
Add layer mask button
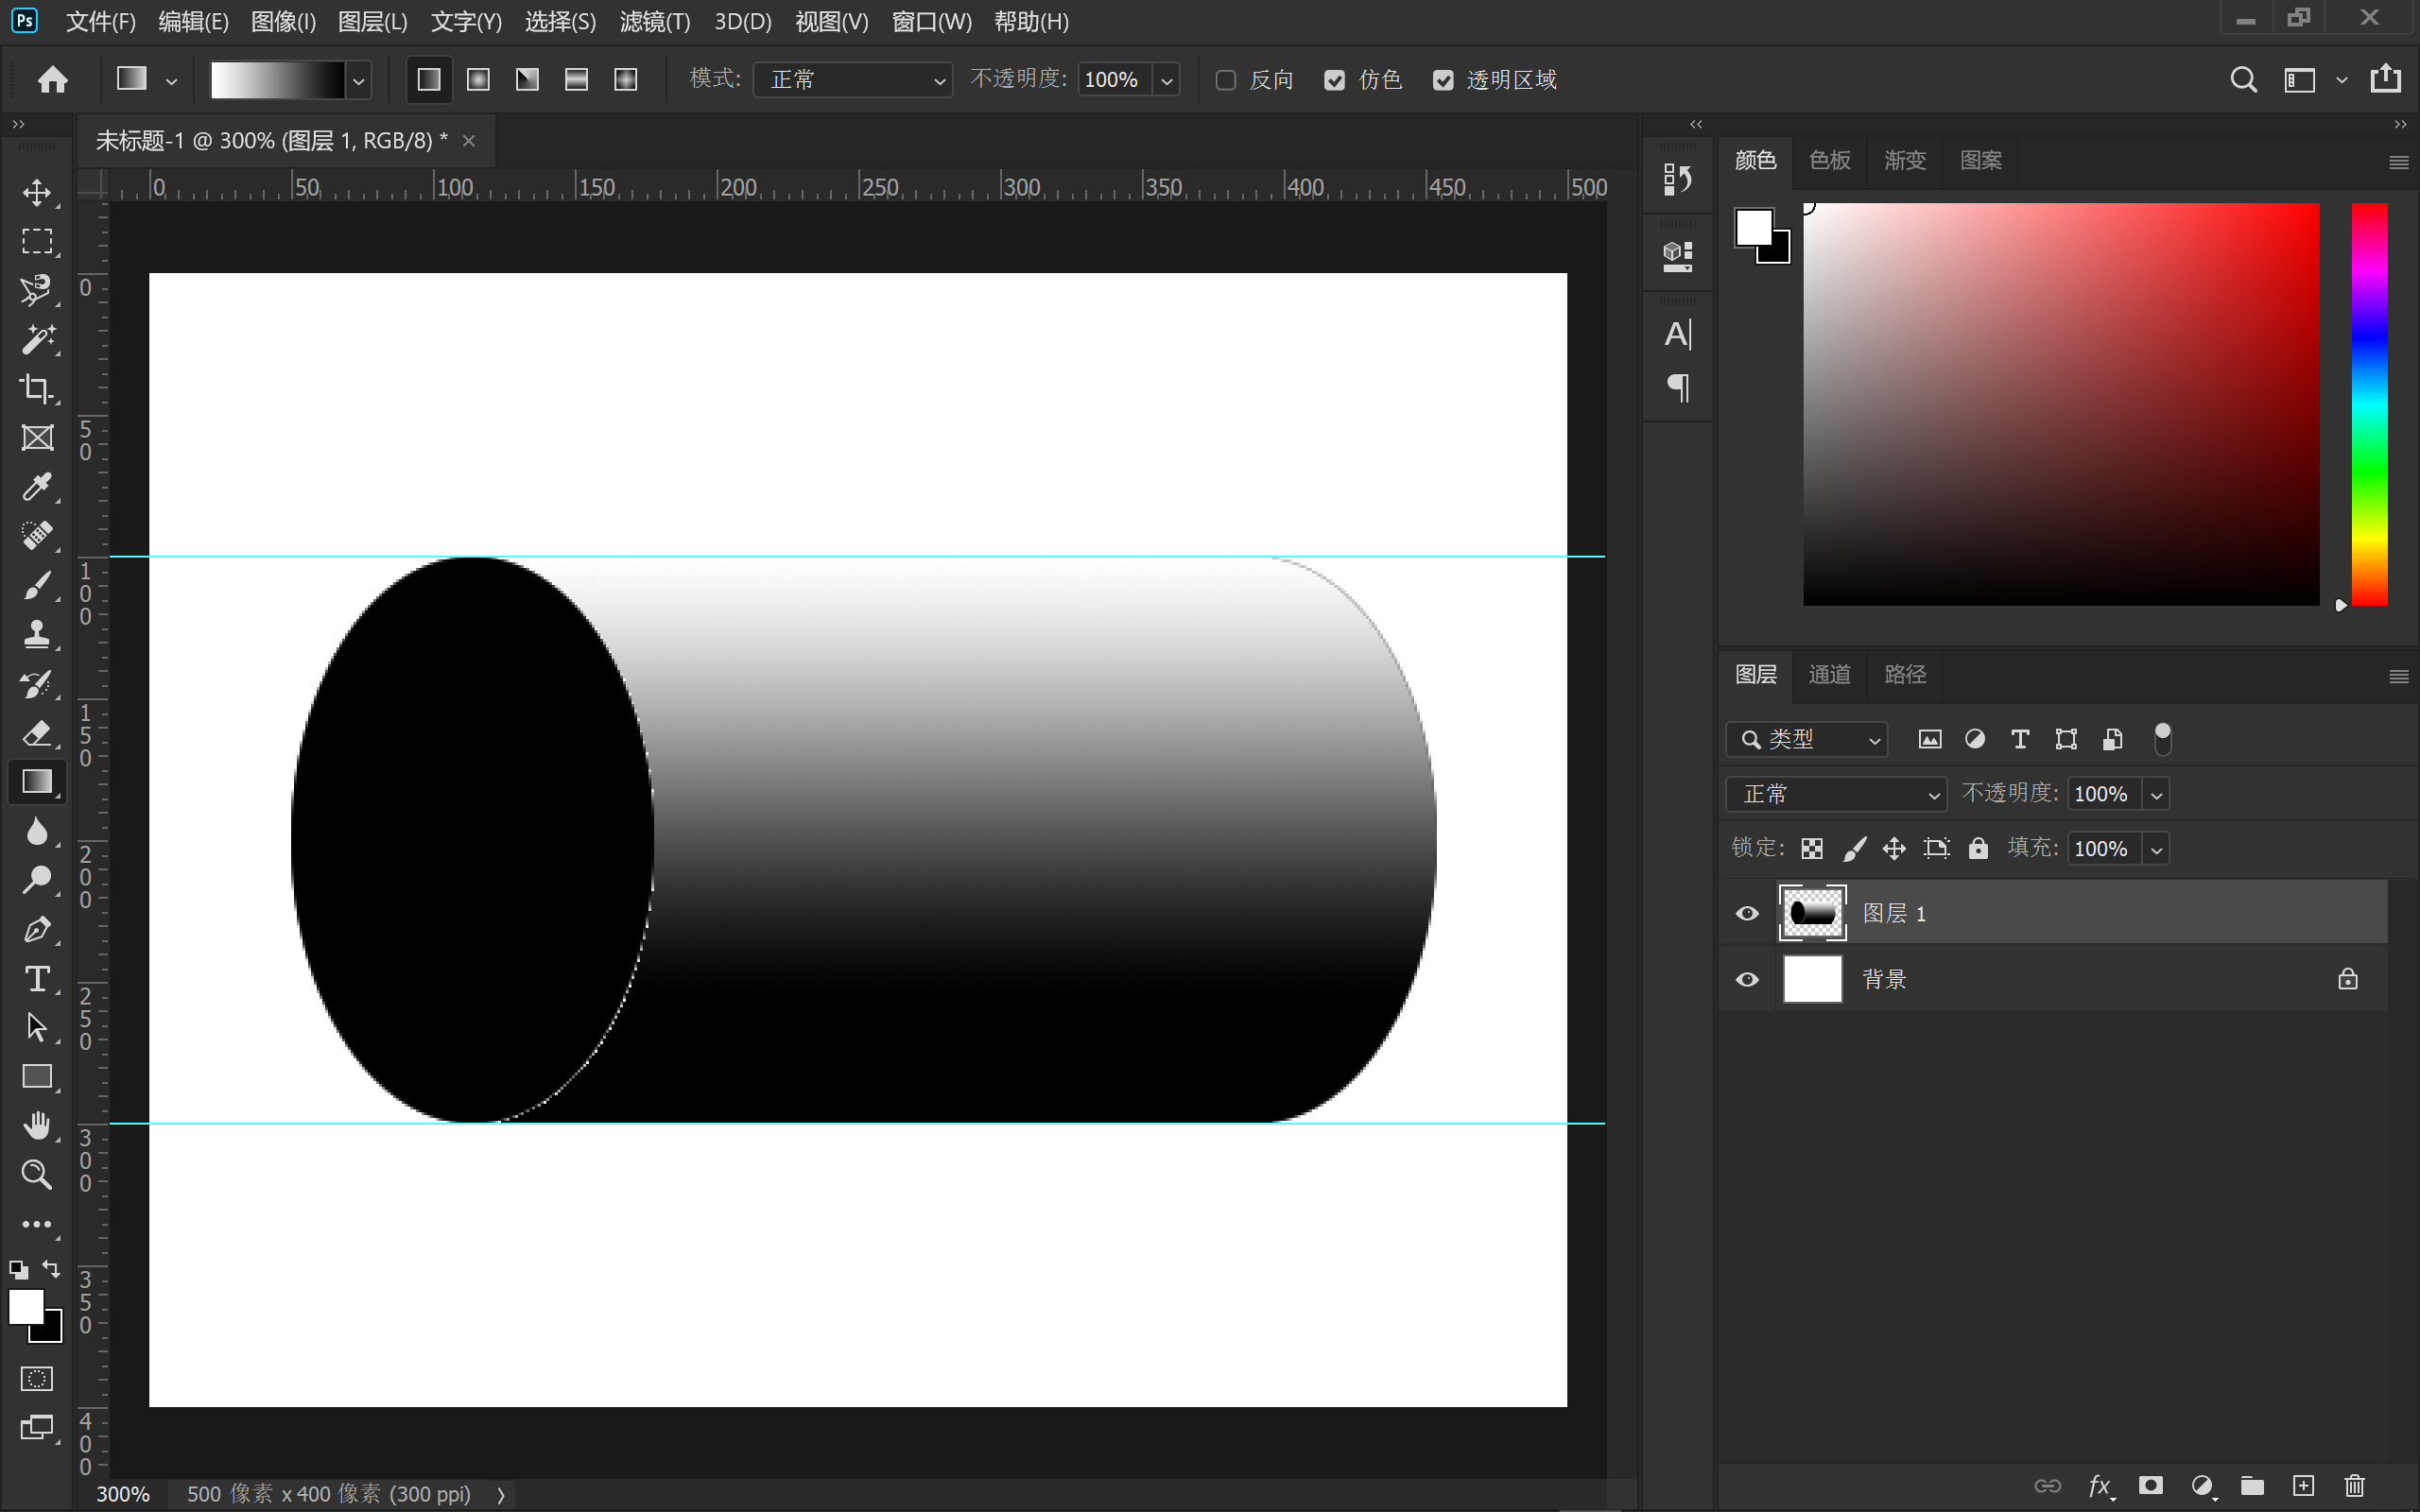click(2150, 1485)
